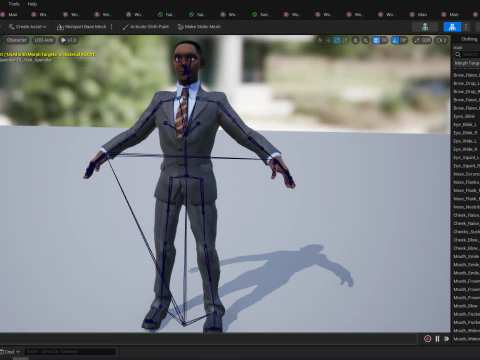Select the Eye_Wide_R morph target
The image size is (480, 360).
pyautogui.click(x=466, y=149)
